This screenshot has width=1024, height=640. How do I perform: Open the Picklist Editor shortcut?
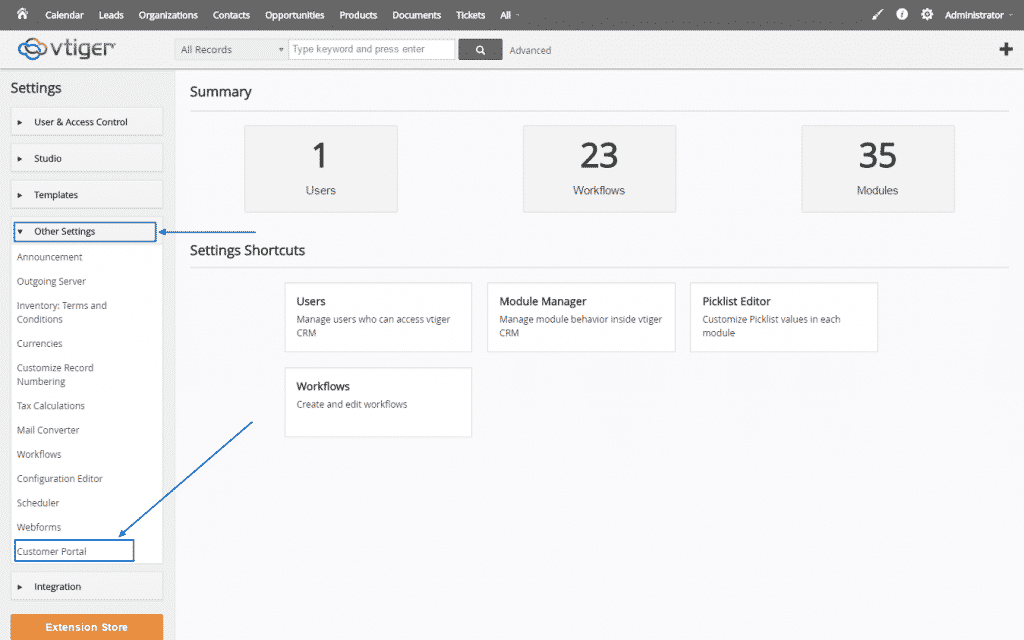(x=783, y=315)
